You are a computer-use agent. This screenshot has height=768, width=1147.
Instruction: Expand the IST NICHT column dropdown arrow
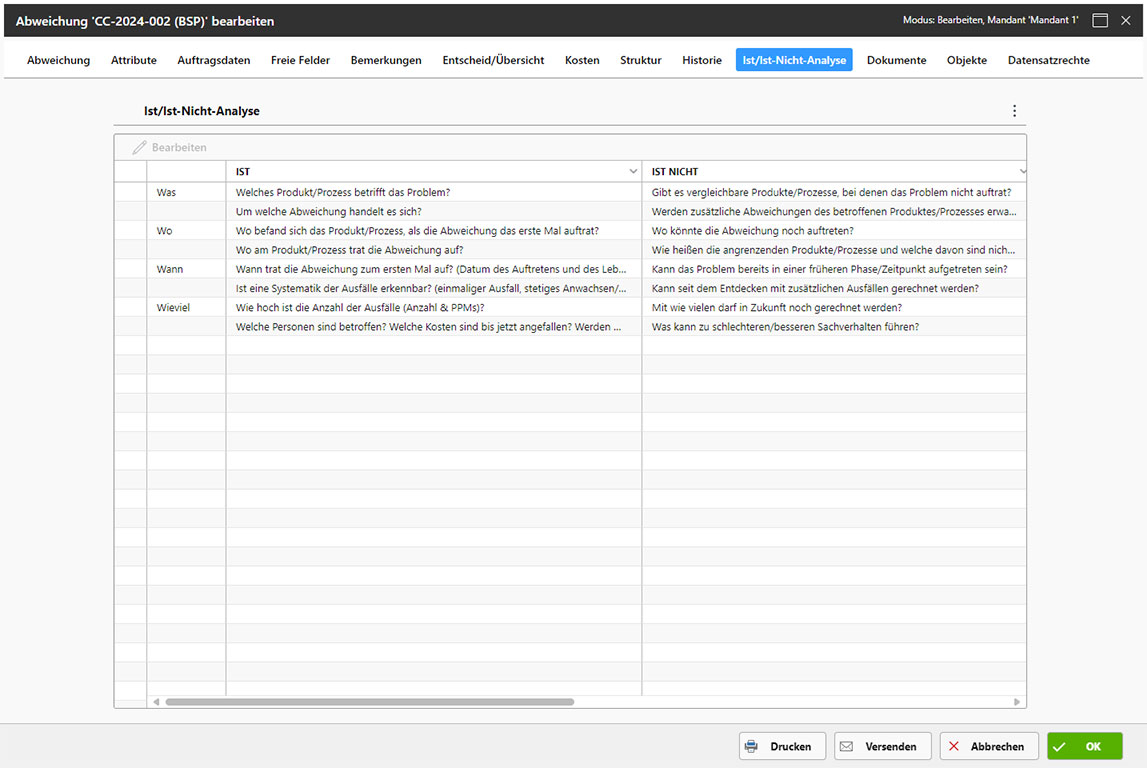point(1021,172)
